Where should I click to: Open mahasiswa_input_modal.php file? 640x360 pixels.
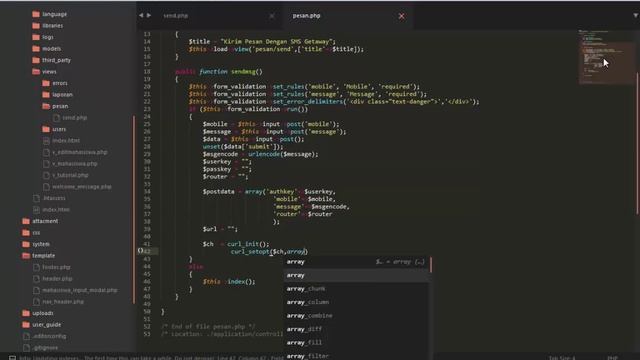(x=80, y=290)
